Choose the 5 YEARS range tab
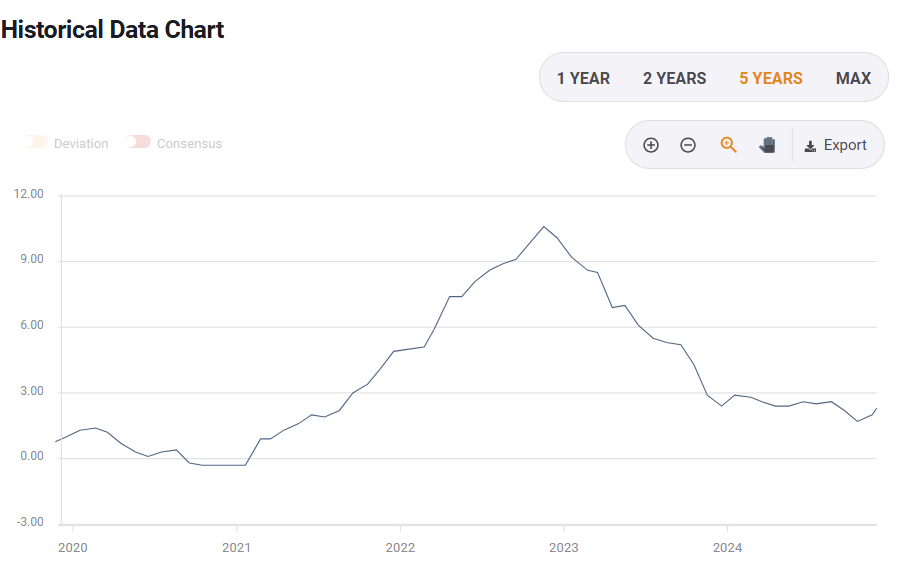 [770, 78]
